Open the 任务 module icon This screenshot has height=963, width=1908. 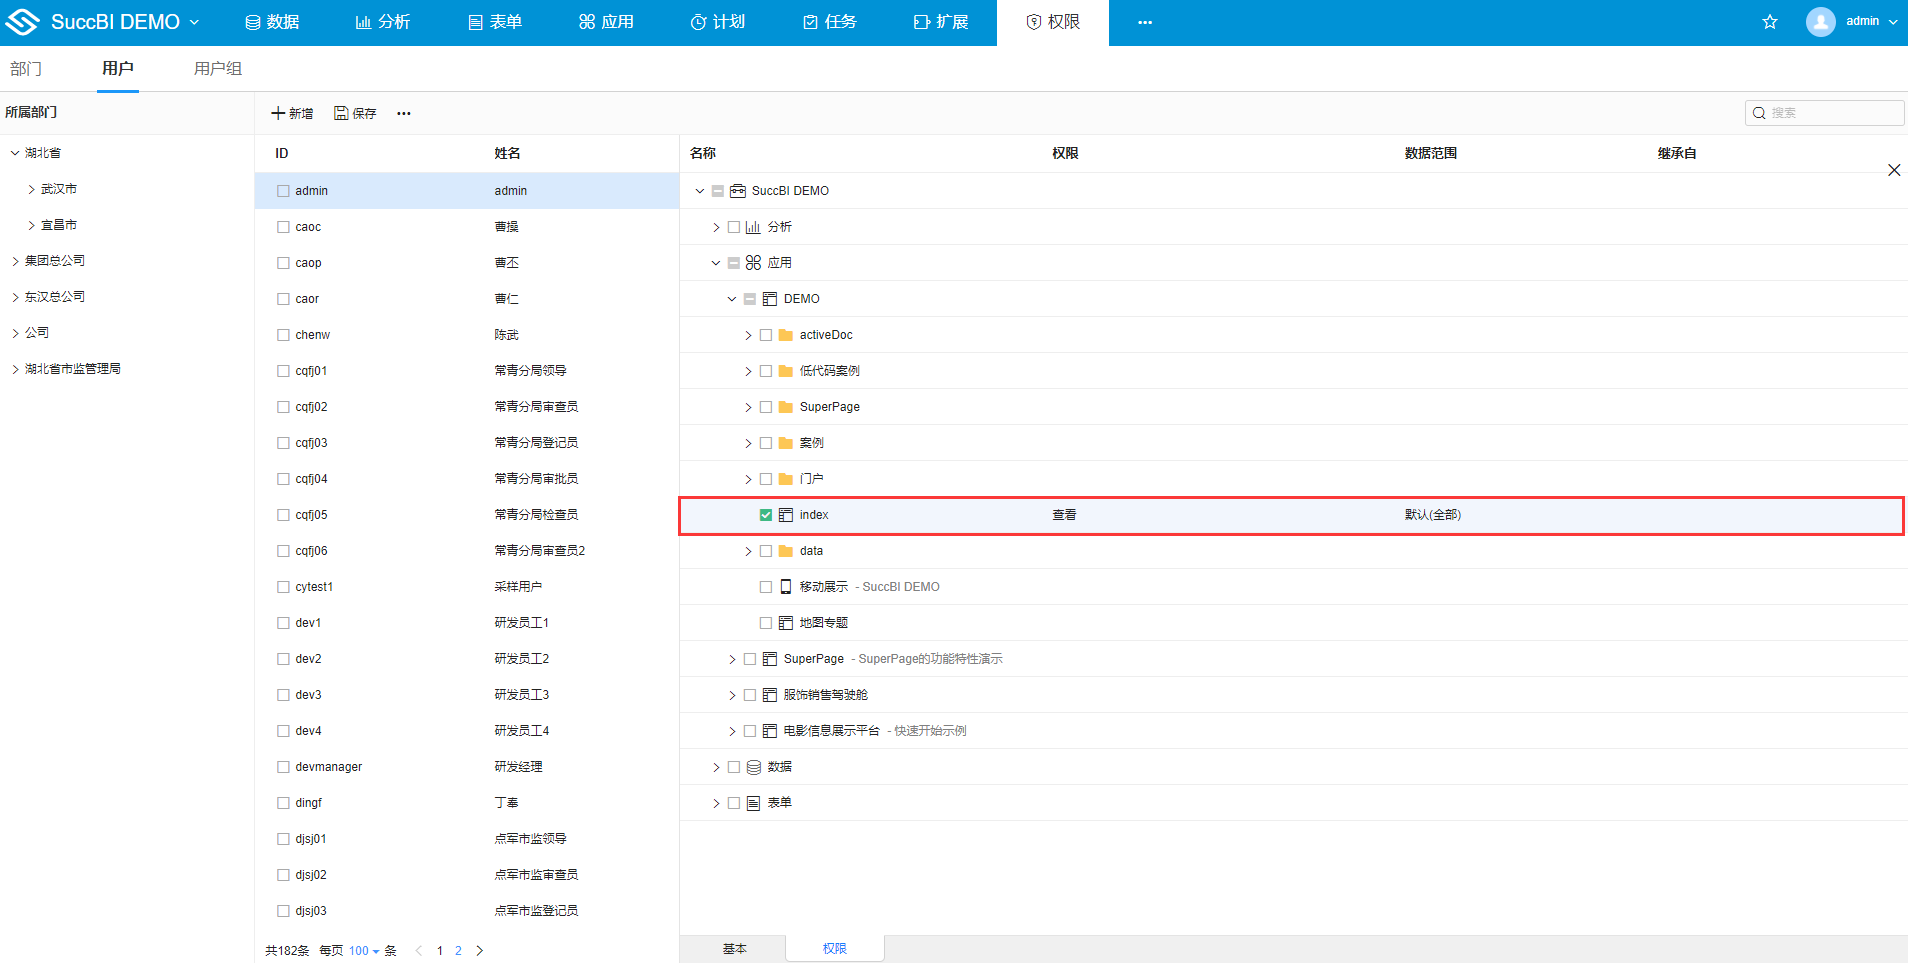[x=829, y=21]
